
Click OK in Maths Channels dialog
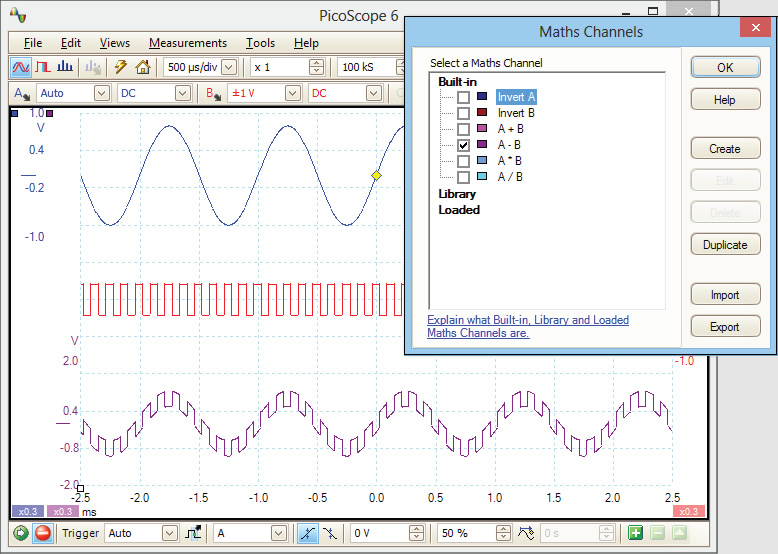coord(725,67)
